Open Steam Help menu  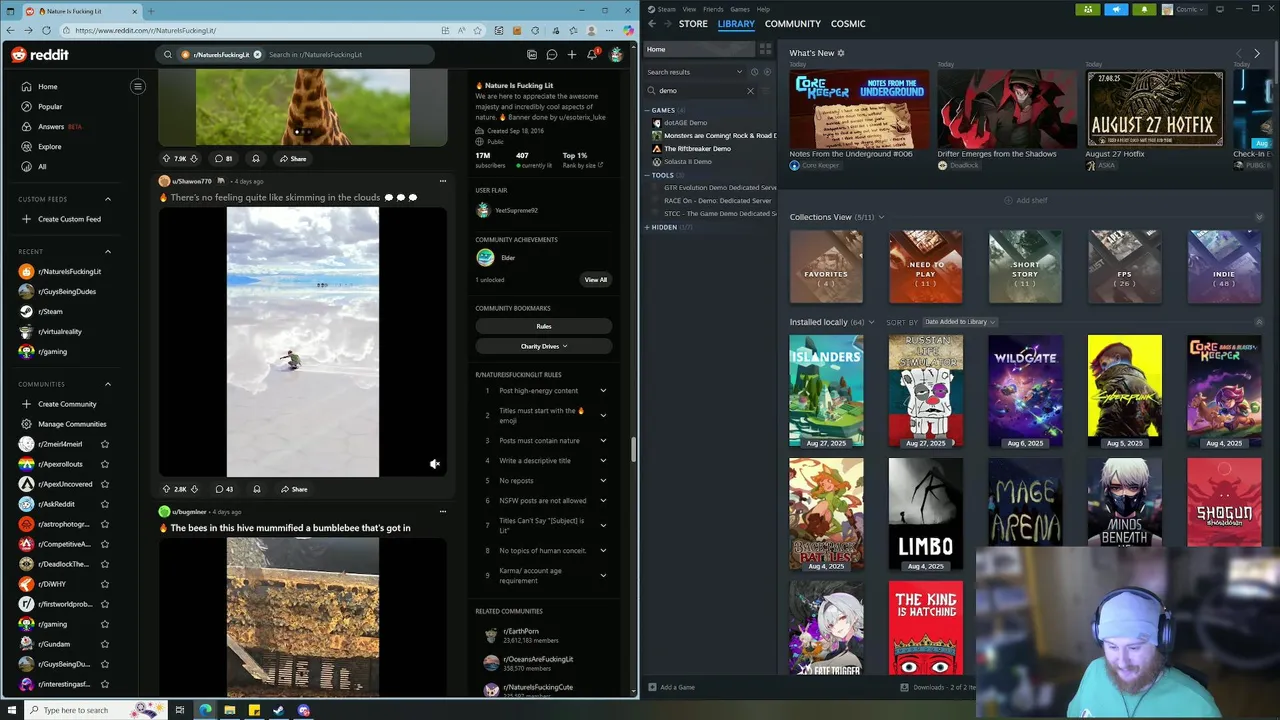point(763,9)
